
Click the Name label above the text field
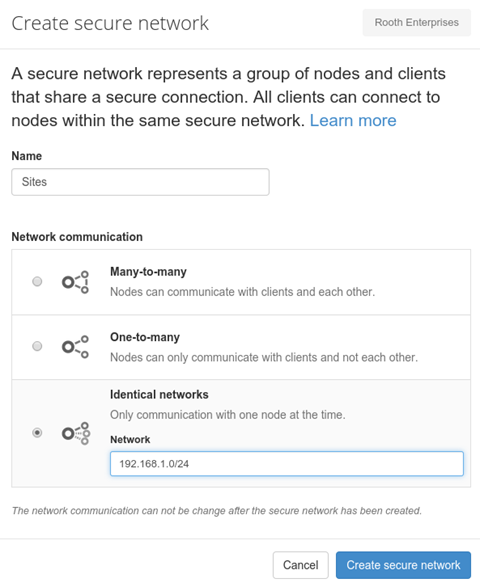[27, 156]
